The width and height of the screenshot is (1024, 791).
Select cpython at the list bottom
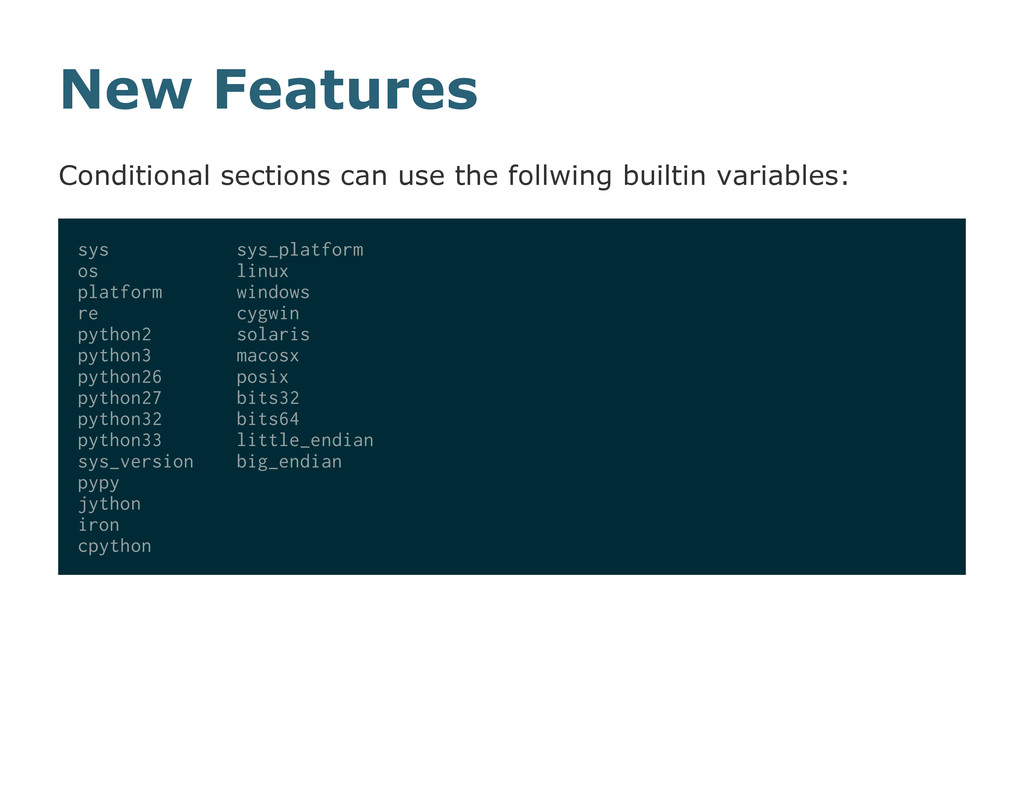point(114,547)
